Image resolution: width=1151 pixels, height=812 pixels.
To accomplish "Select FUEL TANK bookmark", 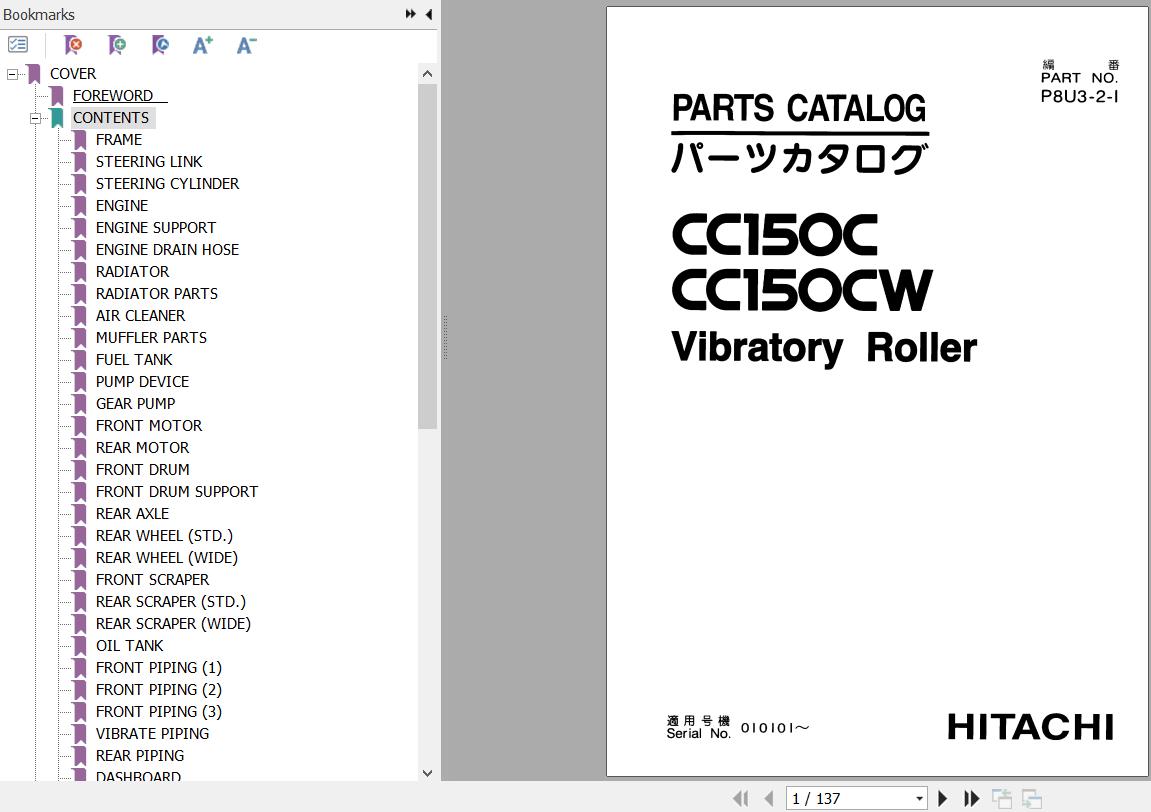I will point(134,360).
